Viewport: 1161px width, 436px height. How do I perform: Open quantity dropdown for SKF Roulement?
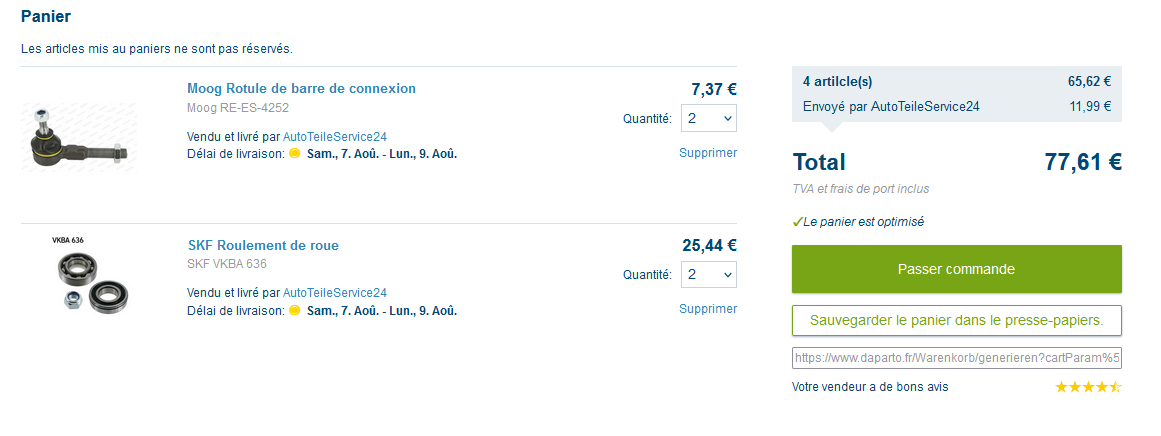click(x=709, y=274)
